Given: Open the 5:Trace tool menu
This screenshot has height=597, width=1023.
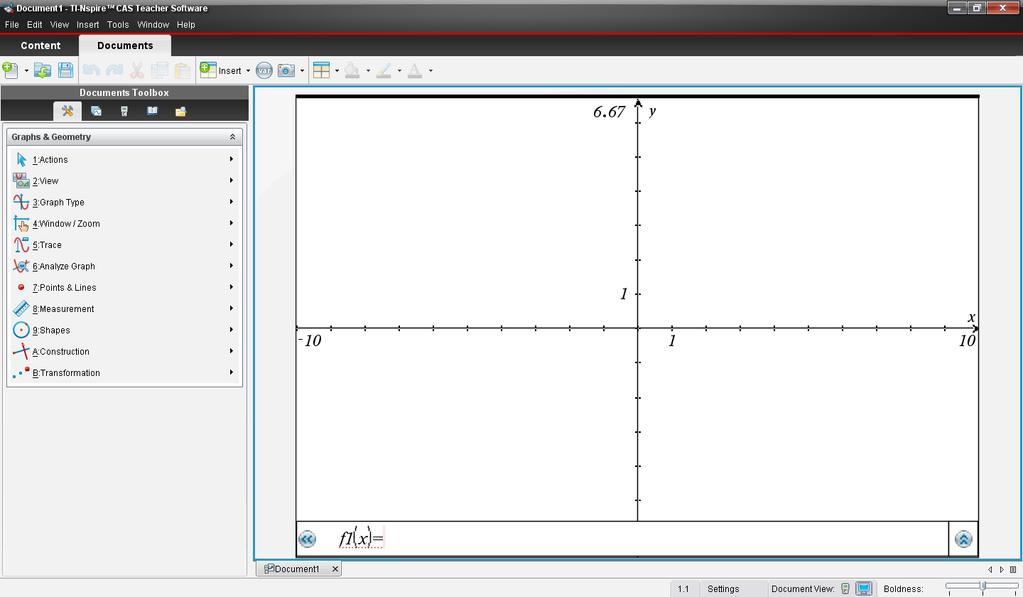Looking at the screenshot, I should point(124,245).
